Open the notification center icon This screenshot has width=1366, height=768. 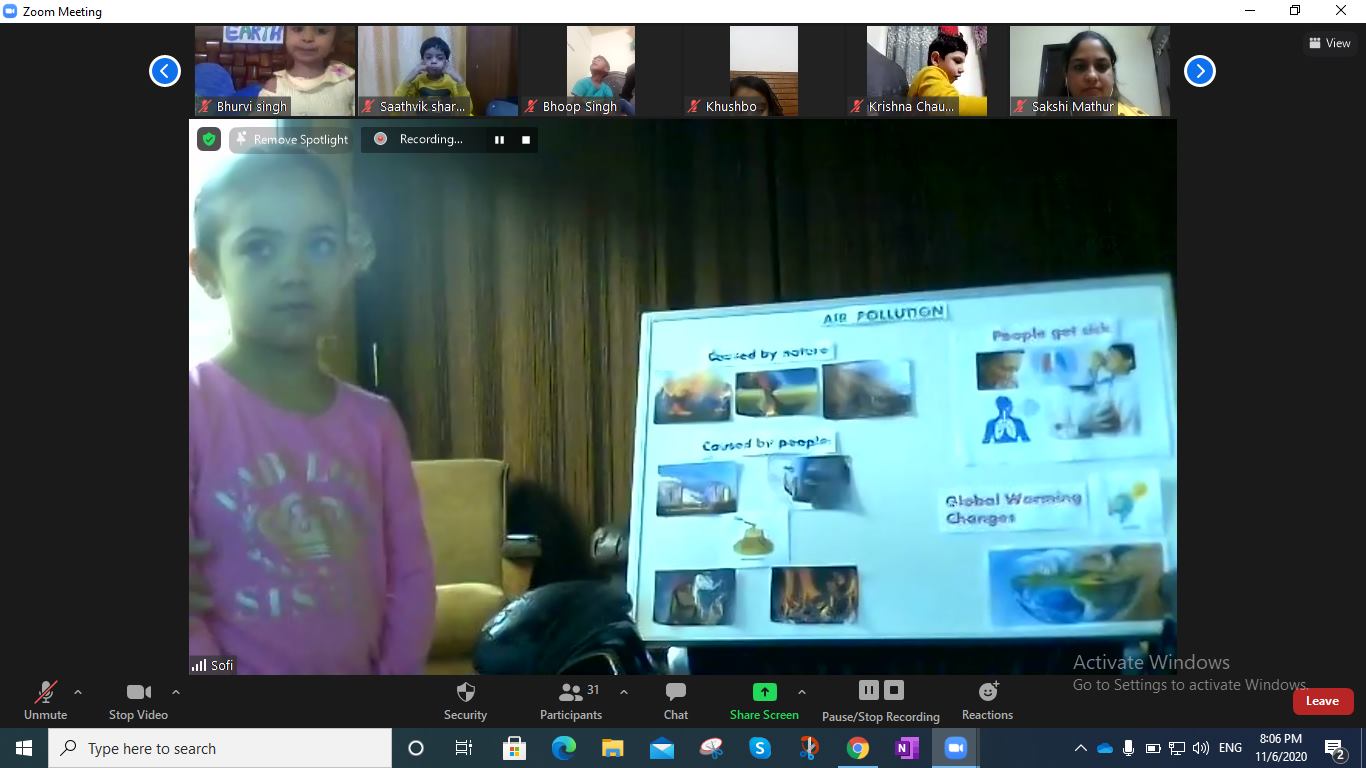1335,748
